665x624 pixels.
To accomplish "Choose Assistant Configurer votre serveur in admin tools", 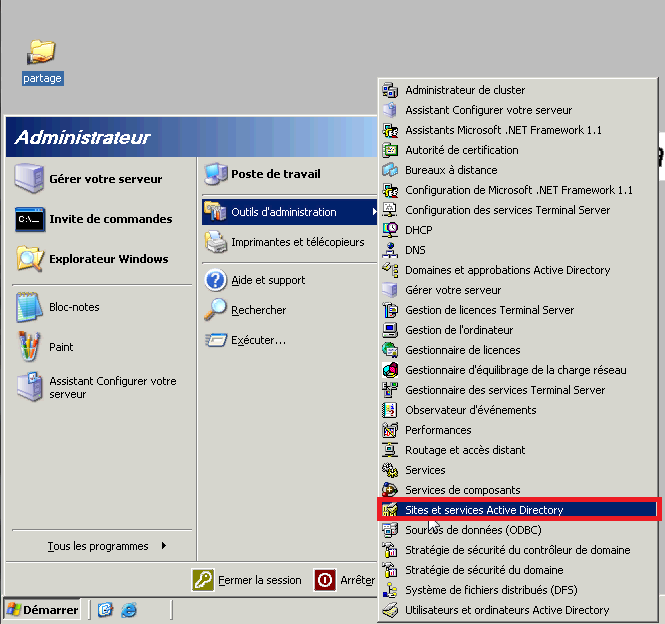I will [x=518, y=110].
